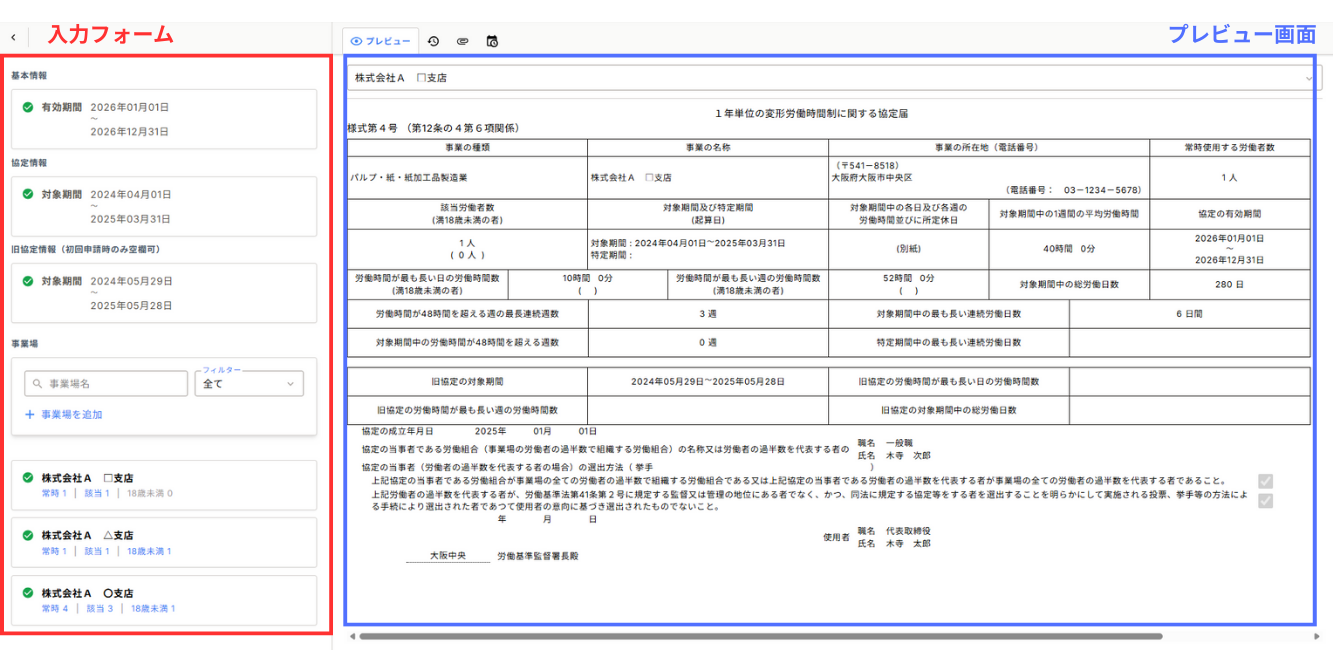Toggle the second checkbox beside agreement statement
Screen dimensions: 1339x651
point(1266,500)
